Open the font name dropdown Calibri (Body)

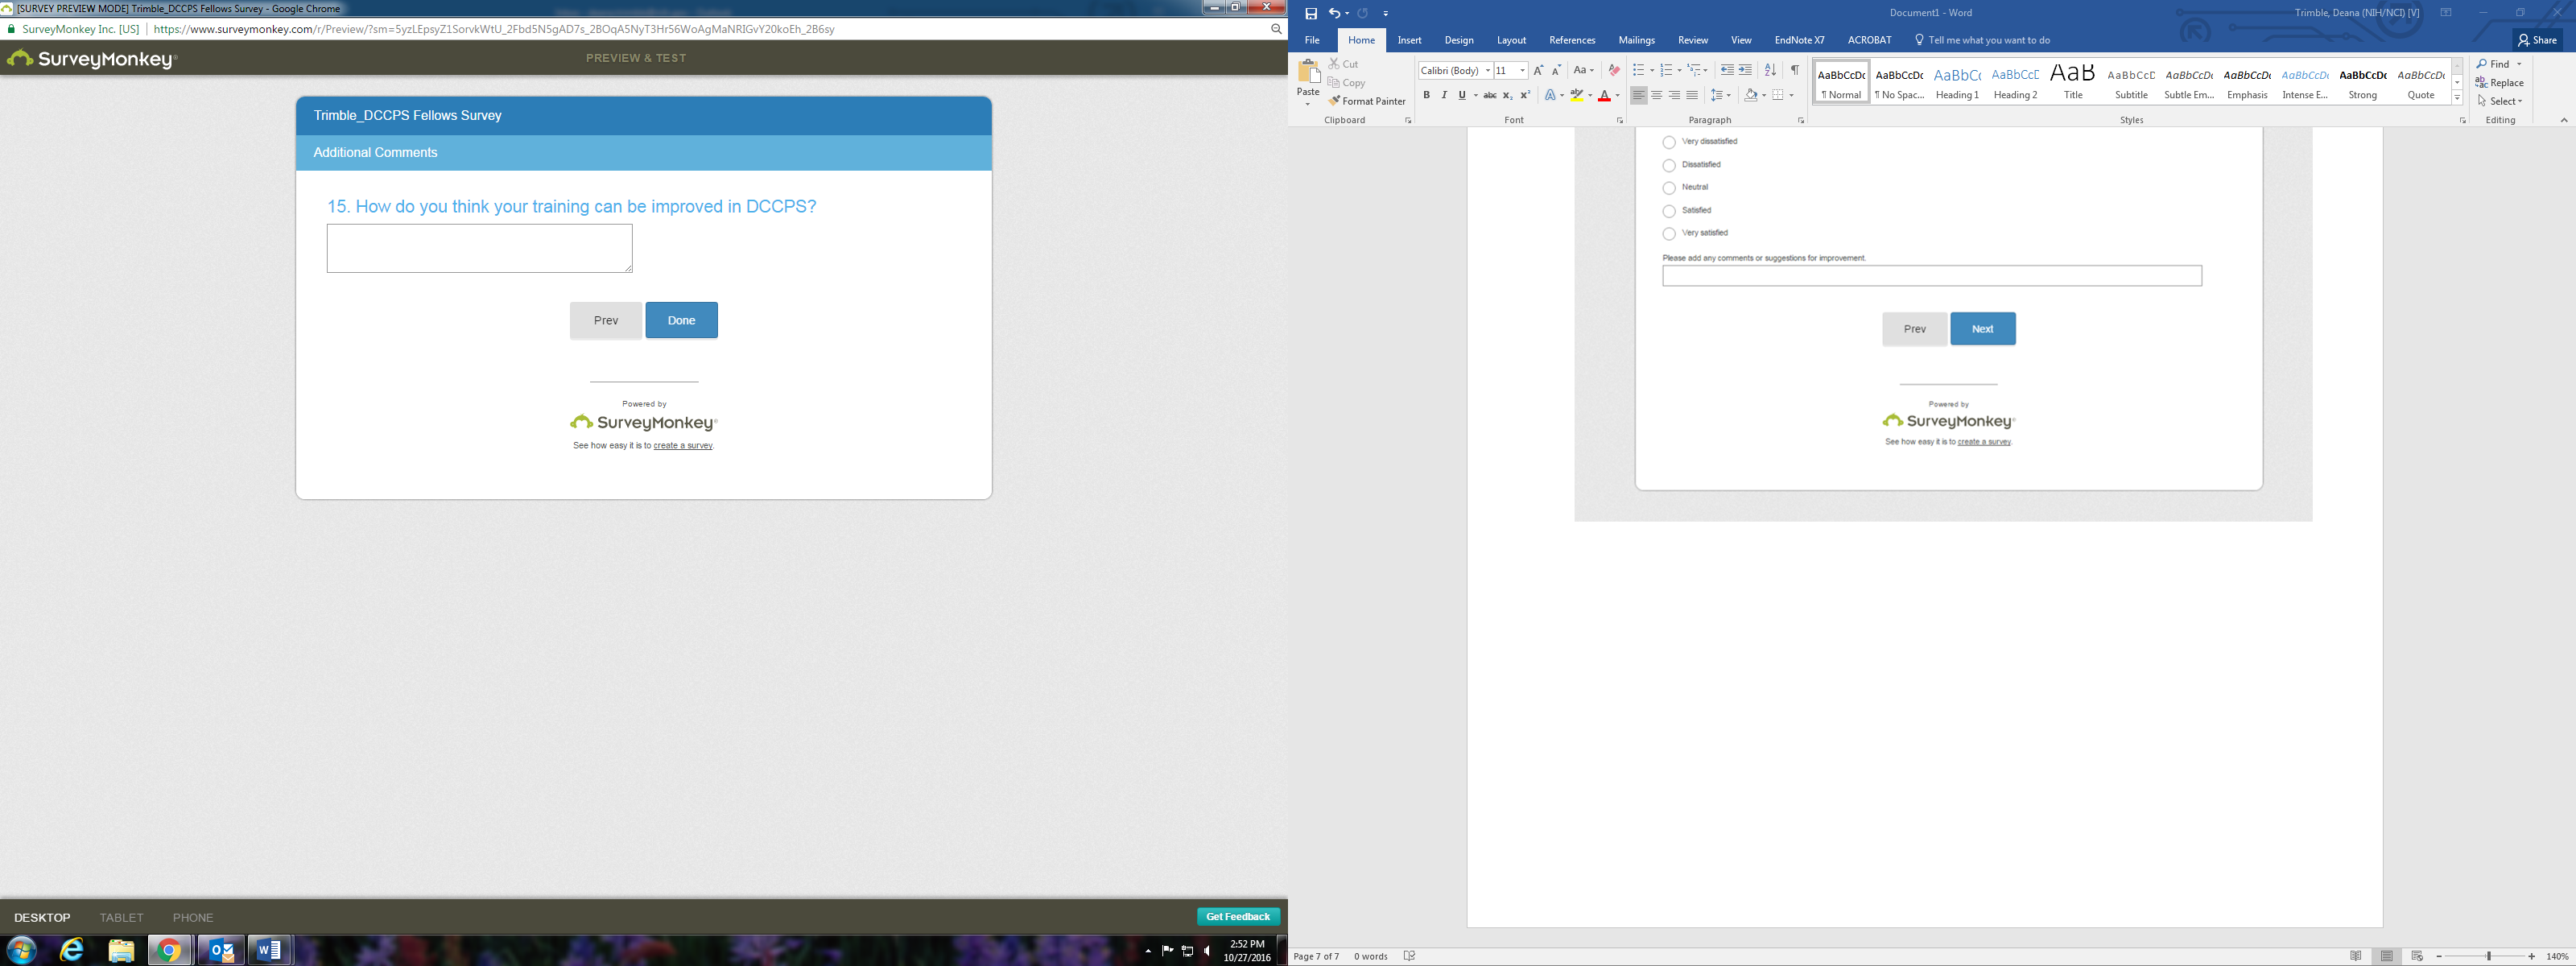tap(1487, 70)
